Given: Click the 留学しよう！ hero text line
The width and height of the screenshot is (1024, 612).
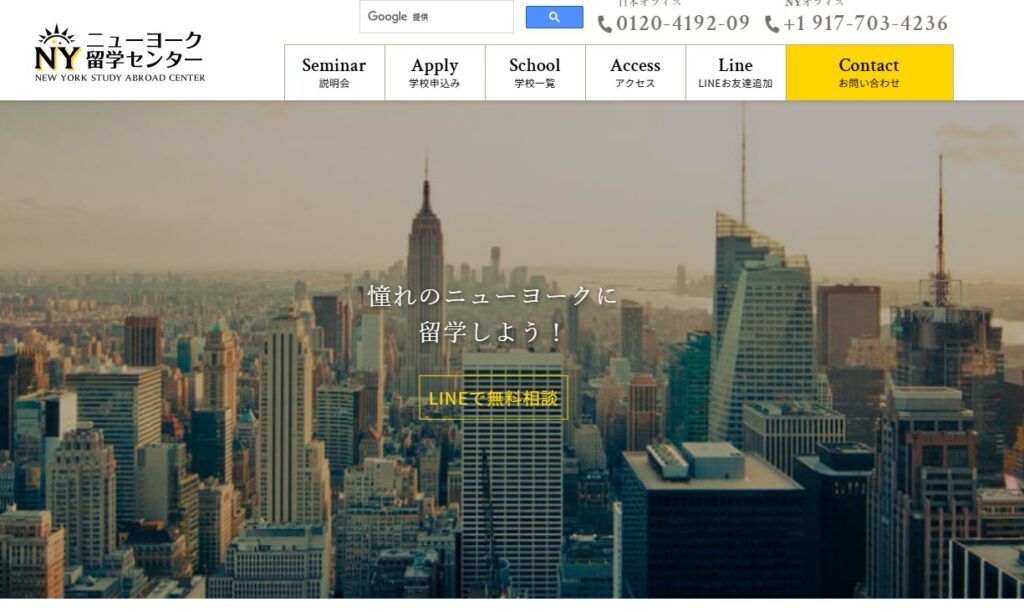Looking at the screenshot, I should pyautogui.click(x=493, y=331).
